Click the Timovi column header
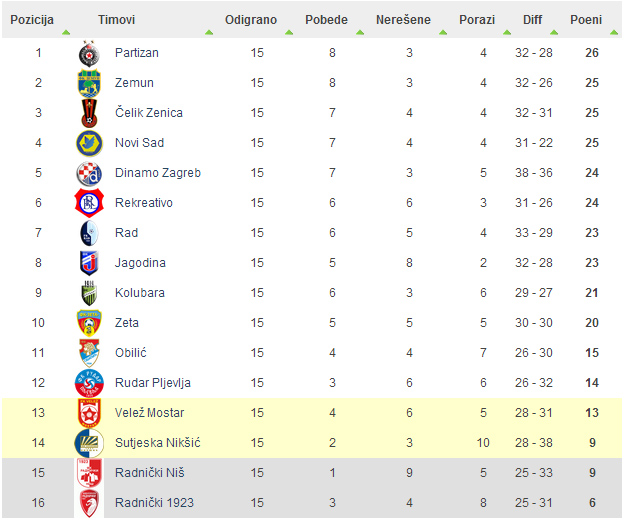 (117, 20)
